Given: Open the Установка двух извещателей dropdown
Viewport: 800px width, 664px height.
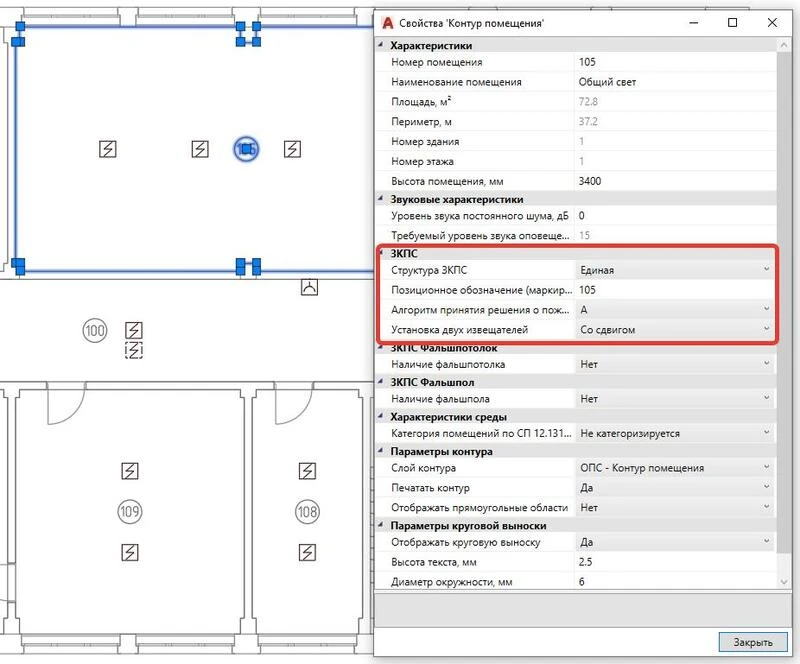Looking at the screenshot, I should tap(766, 329).
